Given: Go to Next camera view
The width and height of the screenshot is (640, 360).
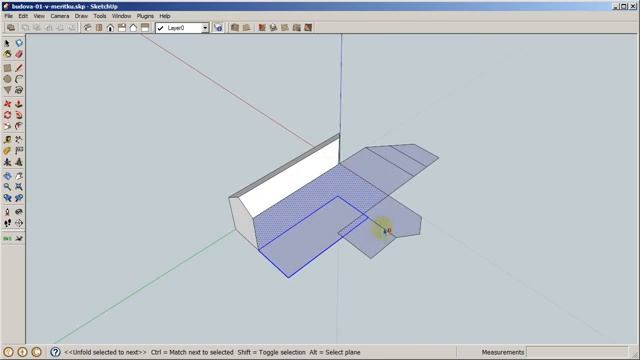Looking at the screenshot, I should click(19, 198).
